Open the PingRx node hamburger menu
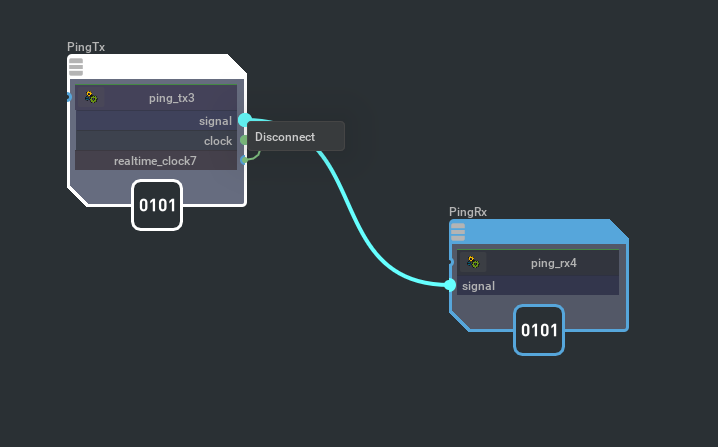This screenshot has width=718, height=447. (458, 232)
